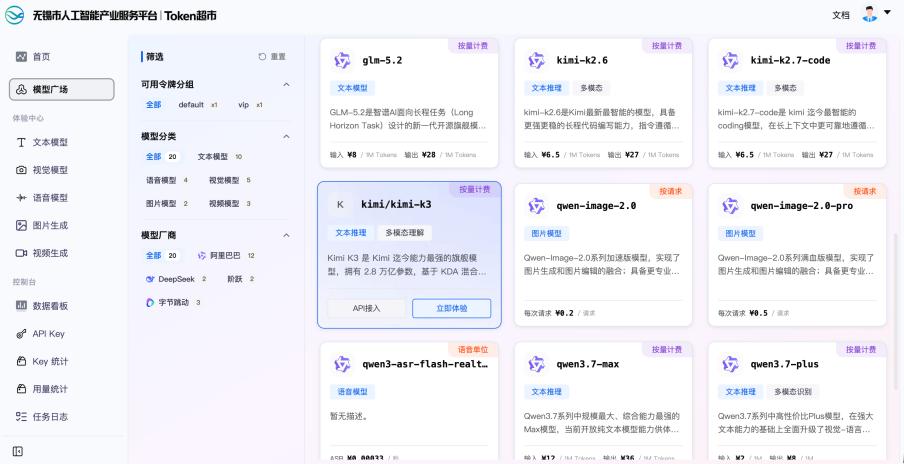Collapse the 模型厂商 section

click(x=286, y=235)
